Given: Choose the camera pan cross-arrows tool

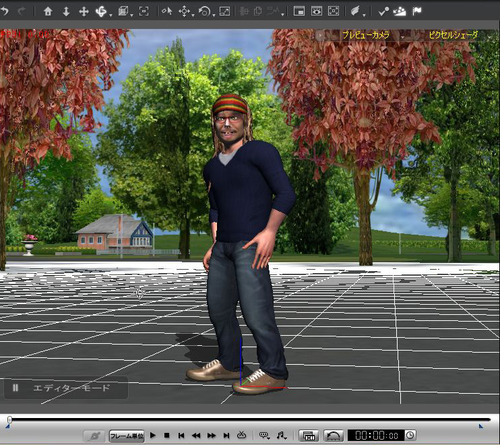Looking at the screenshot, I should (83, 12).
